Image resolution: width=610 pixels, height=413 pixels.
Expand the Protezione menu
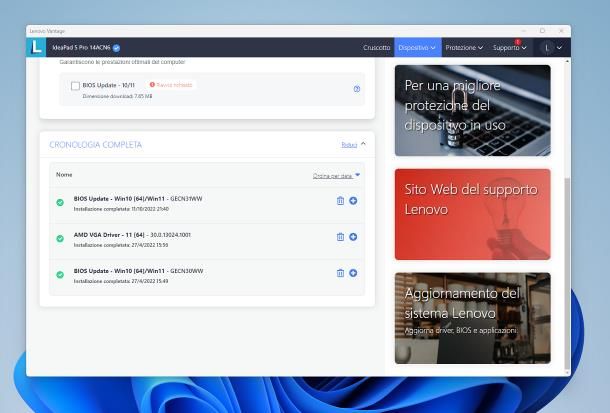(464, 47)
